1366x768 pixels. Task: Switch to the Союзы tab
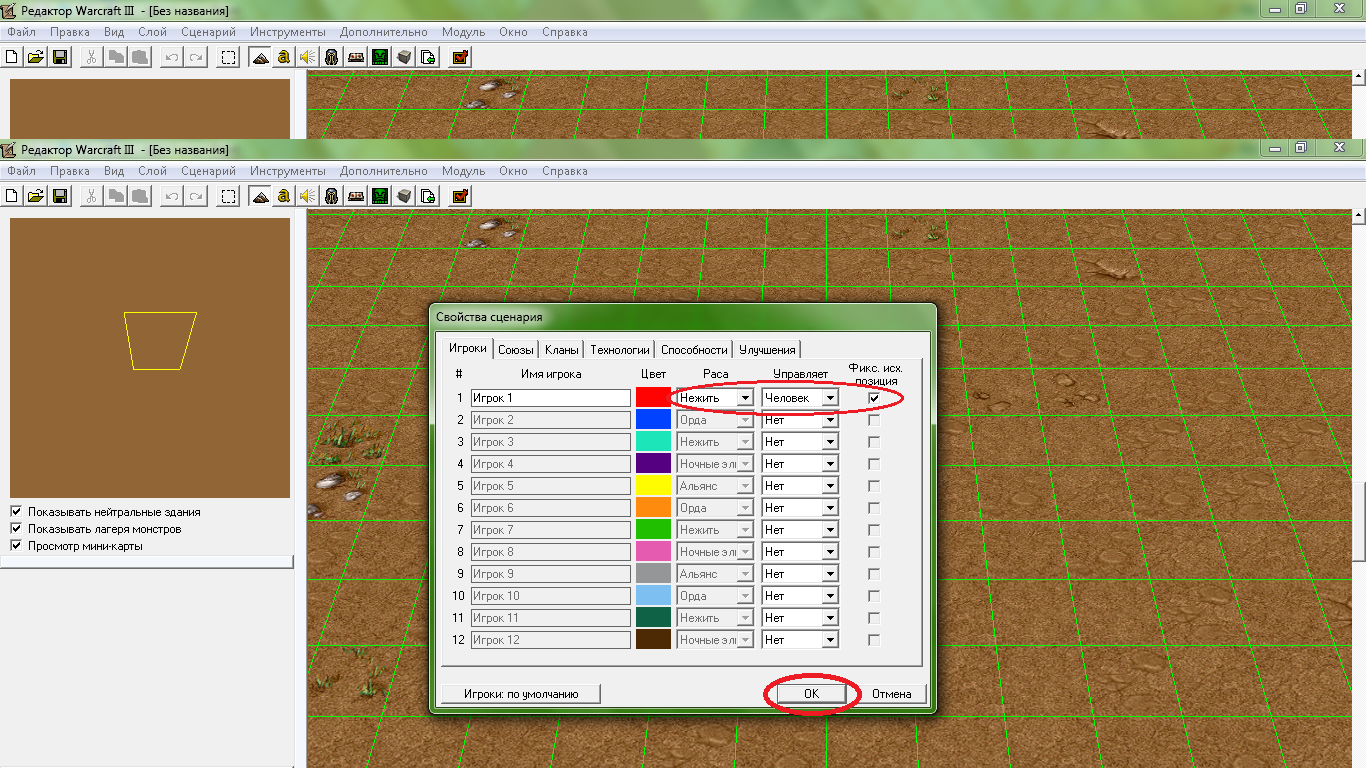pyautogui.click(x=516, y=350)
